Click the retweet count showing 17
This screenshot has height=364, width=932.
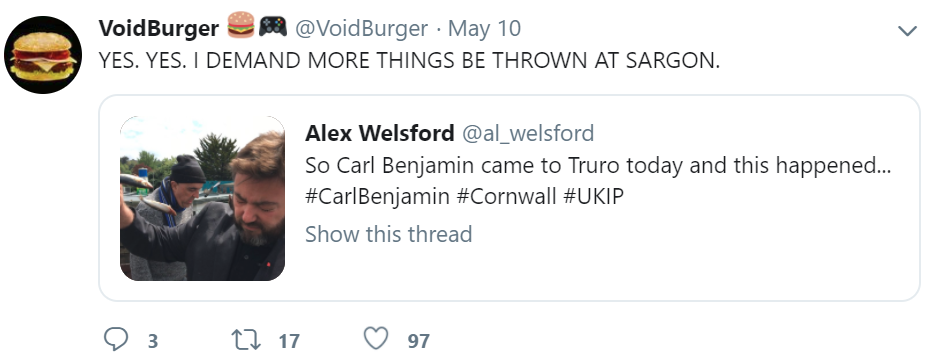point(289,341)
